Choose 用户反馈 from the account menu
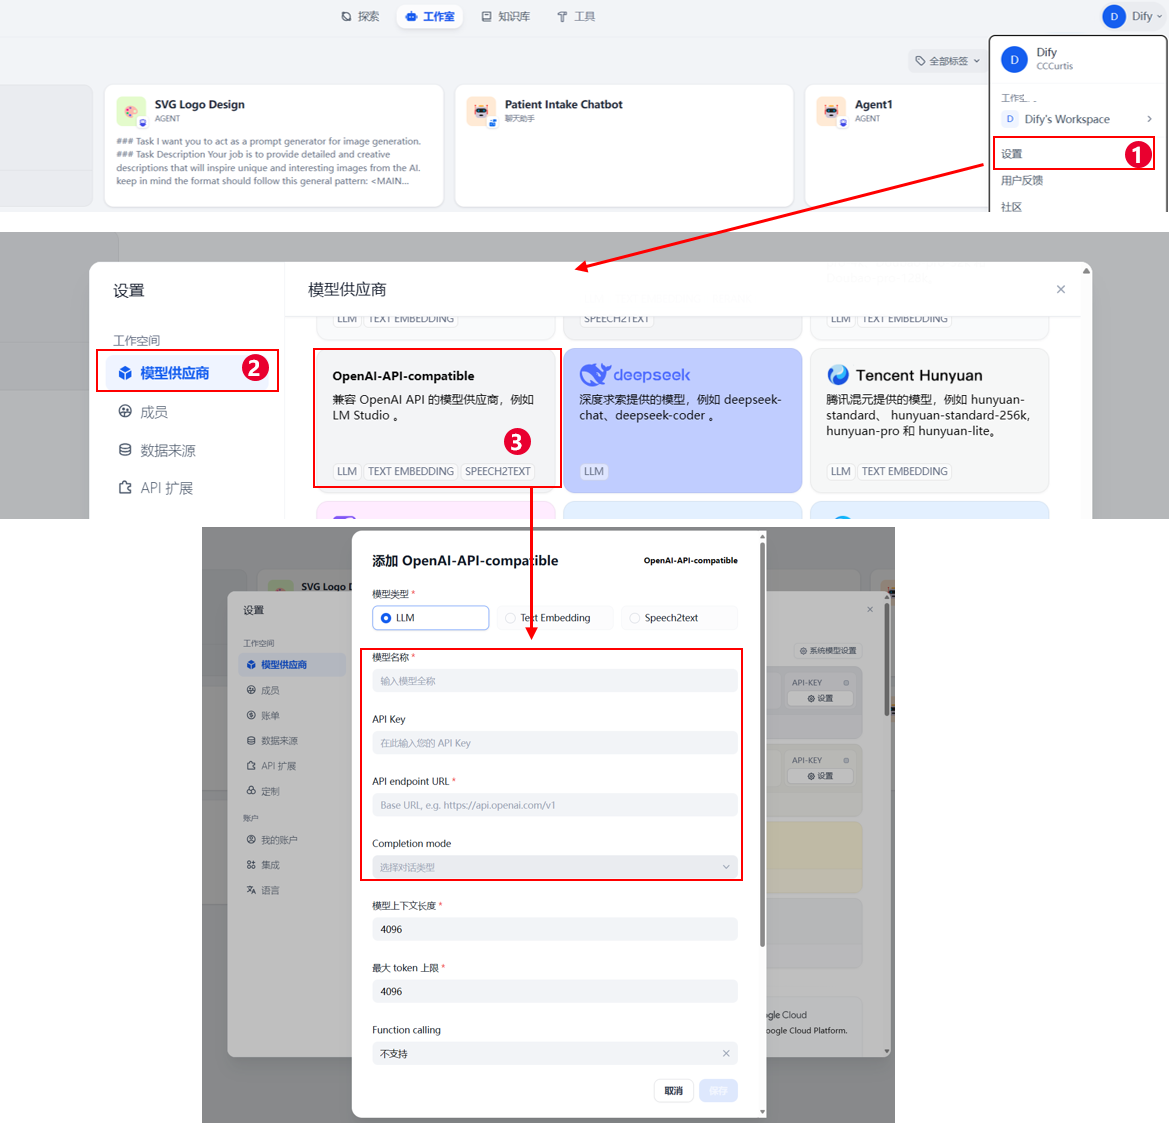 (x=1022, y=180)
